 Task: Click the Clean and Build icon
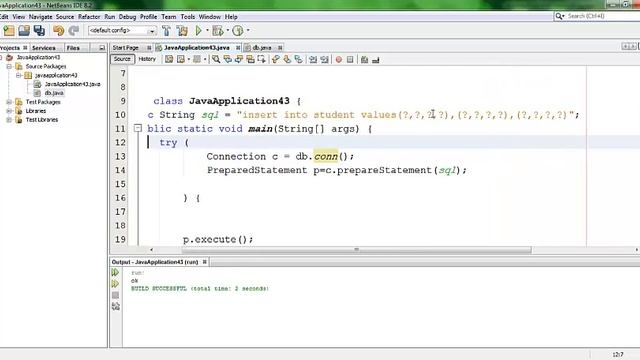pos(182,31)
